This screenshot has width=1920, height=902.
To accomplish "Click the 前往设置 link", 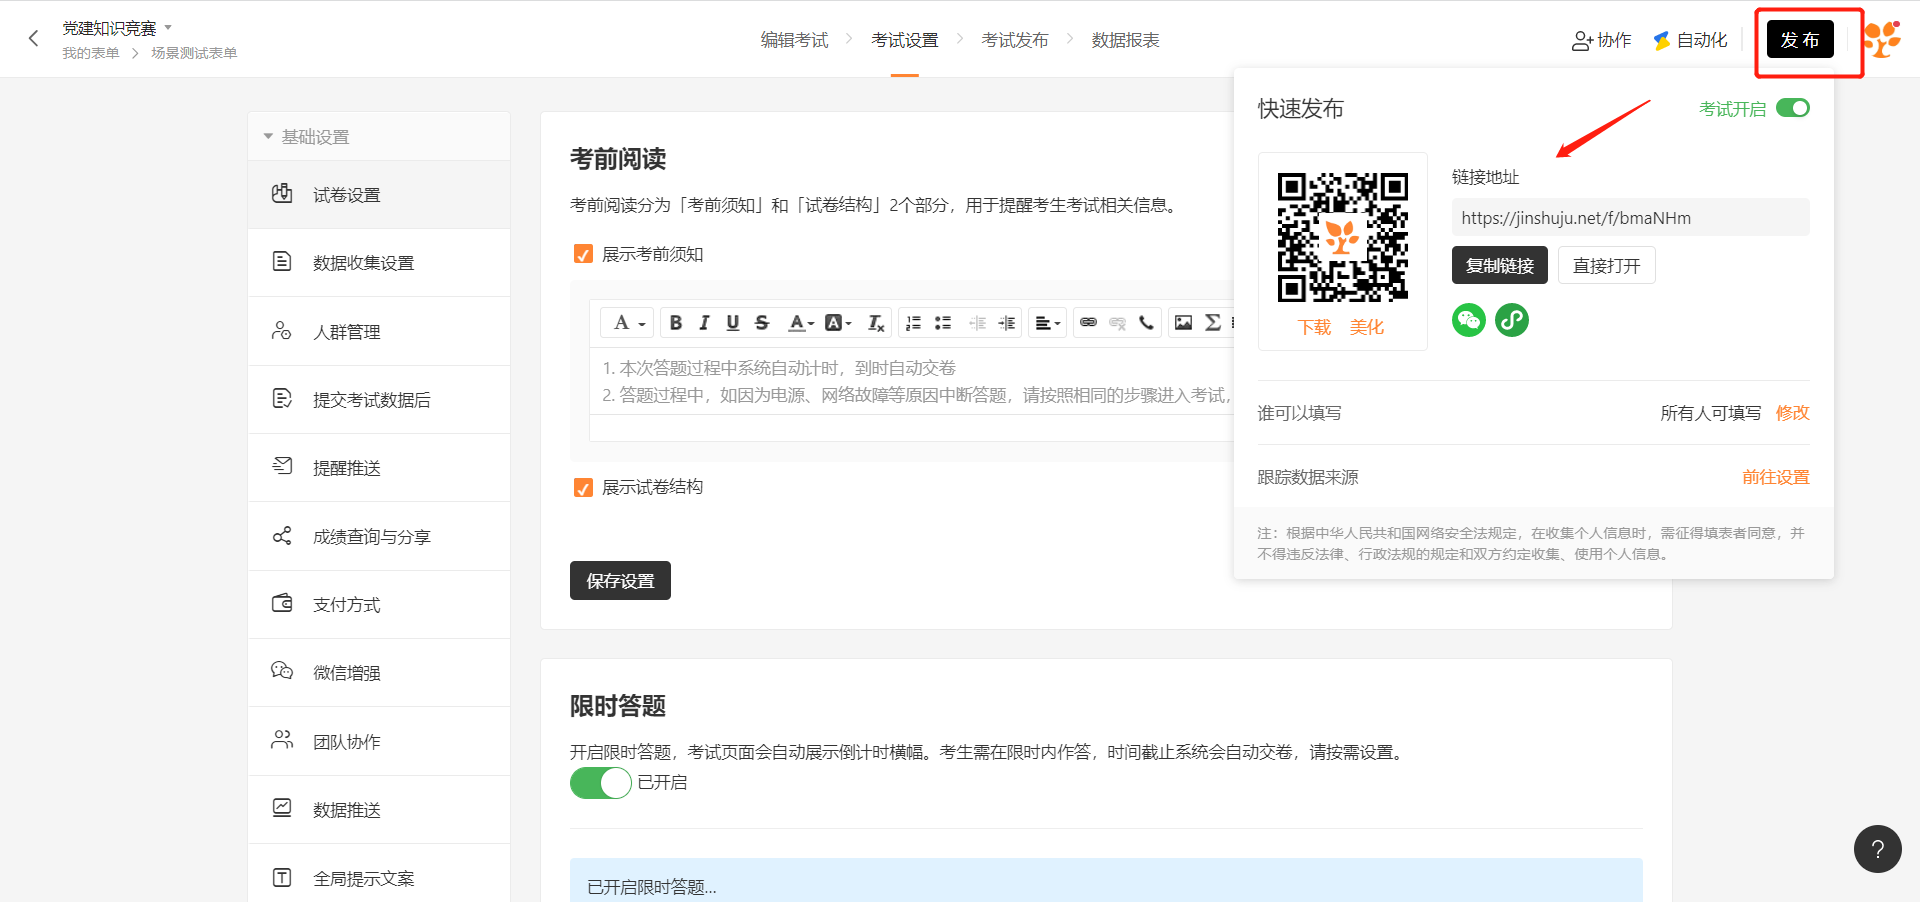I will 1775,477.
